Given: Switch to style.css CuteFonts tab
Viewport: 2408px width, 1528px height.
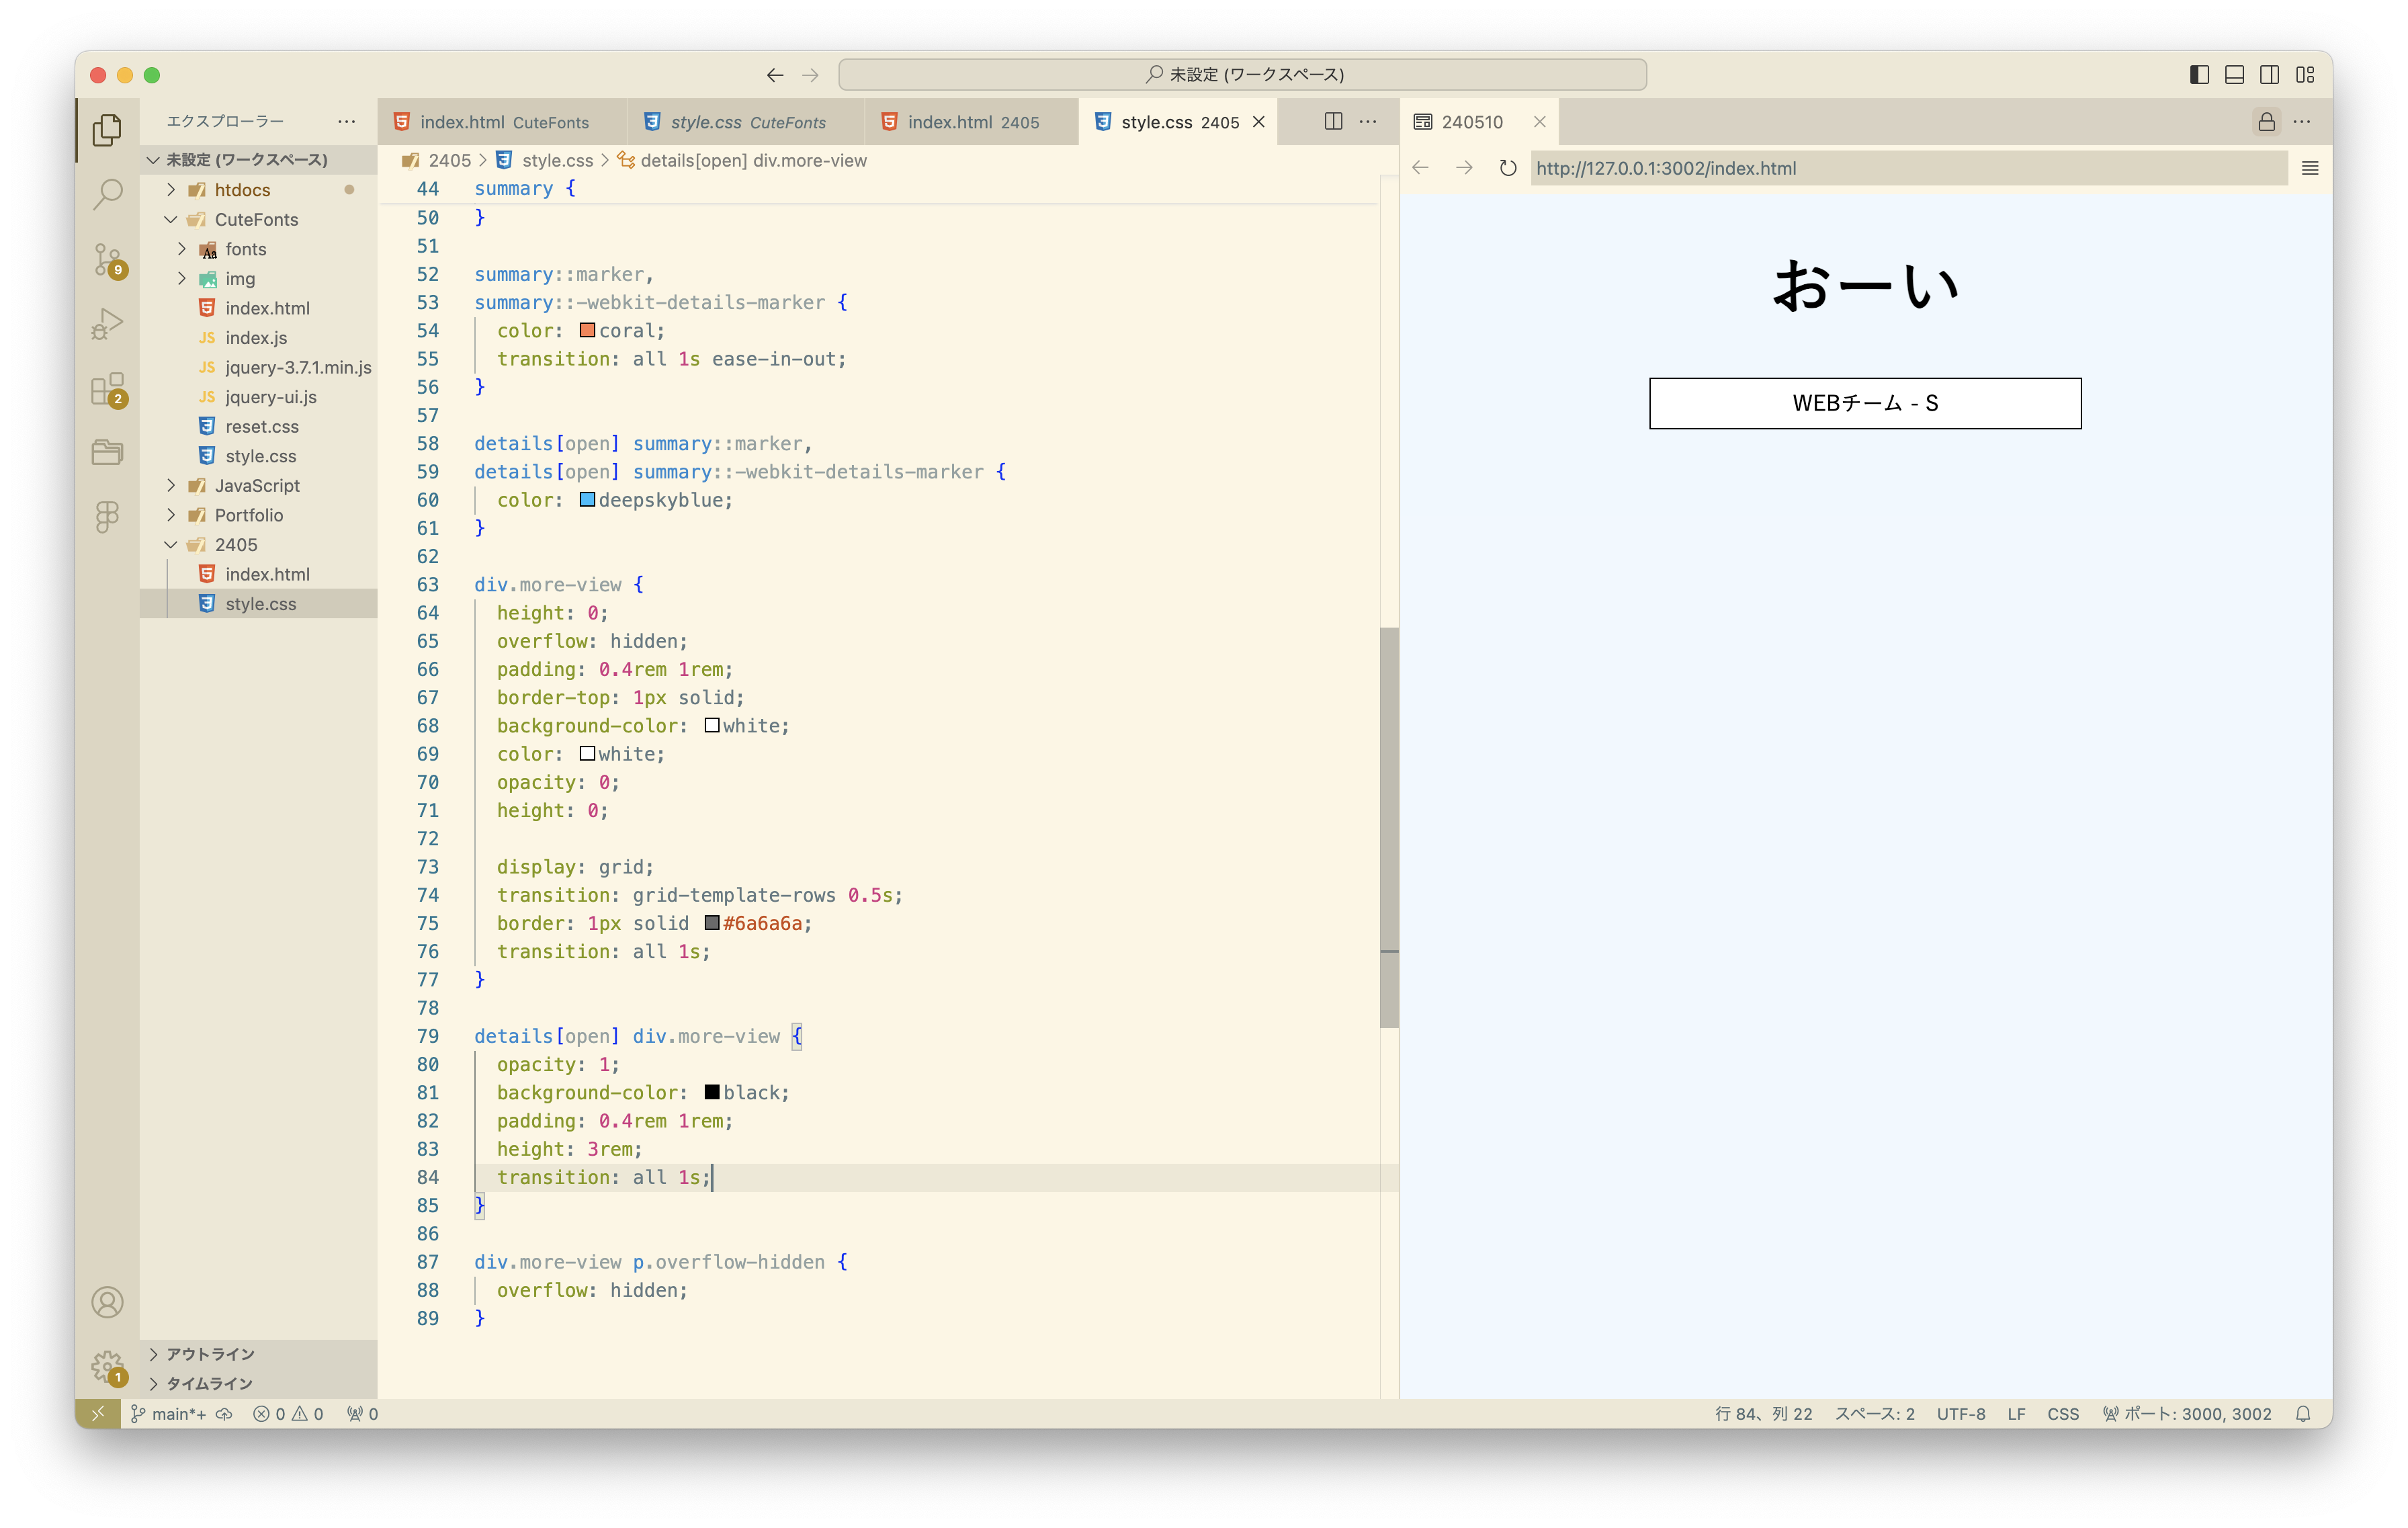Looking at the screenshot, I should click(747, 121).
